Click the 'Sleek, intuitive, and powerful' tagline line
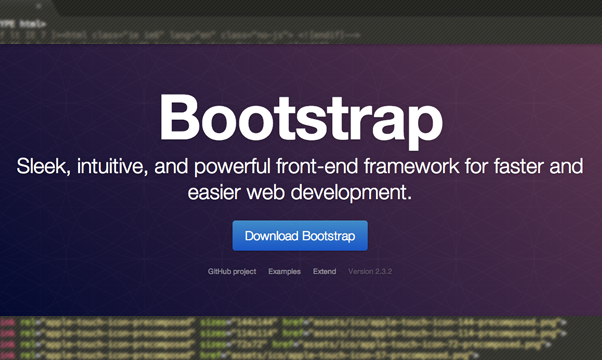Image resolution: width=602 pixels, height=360 pixels. (300, 167)
